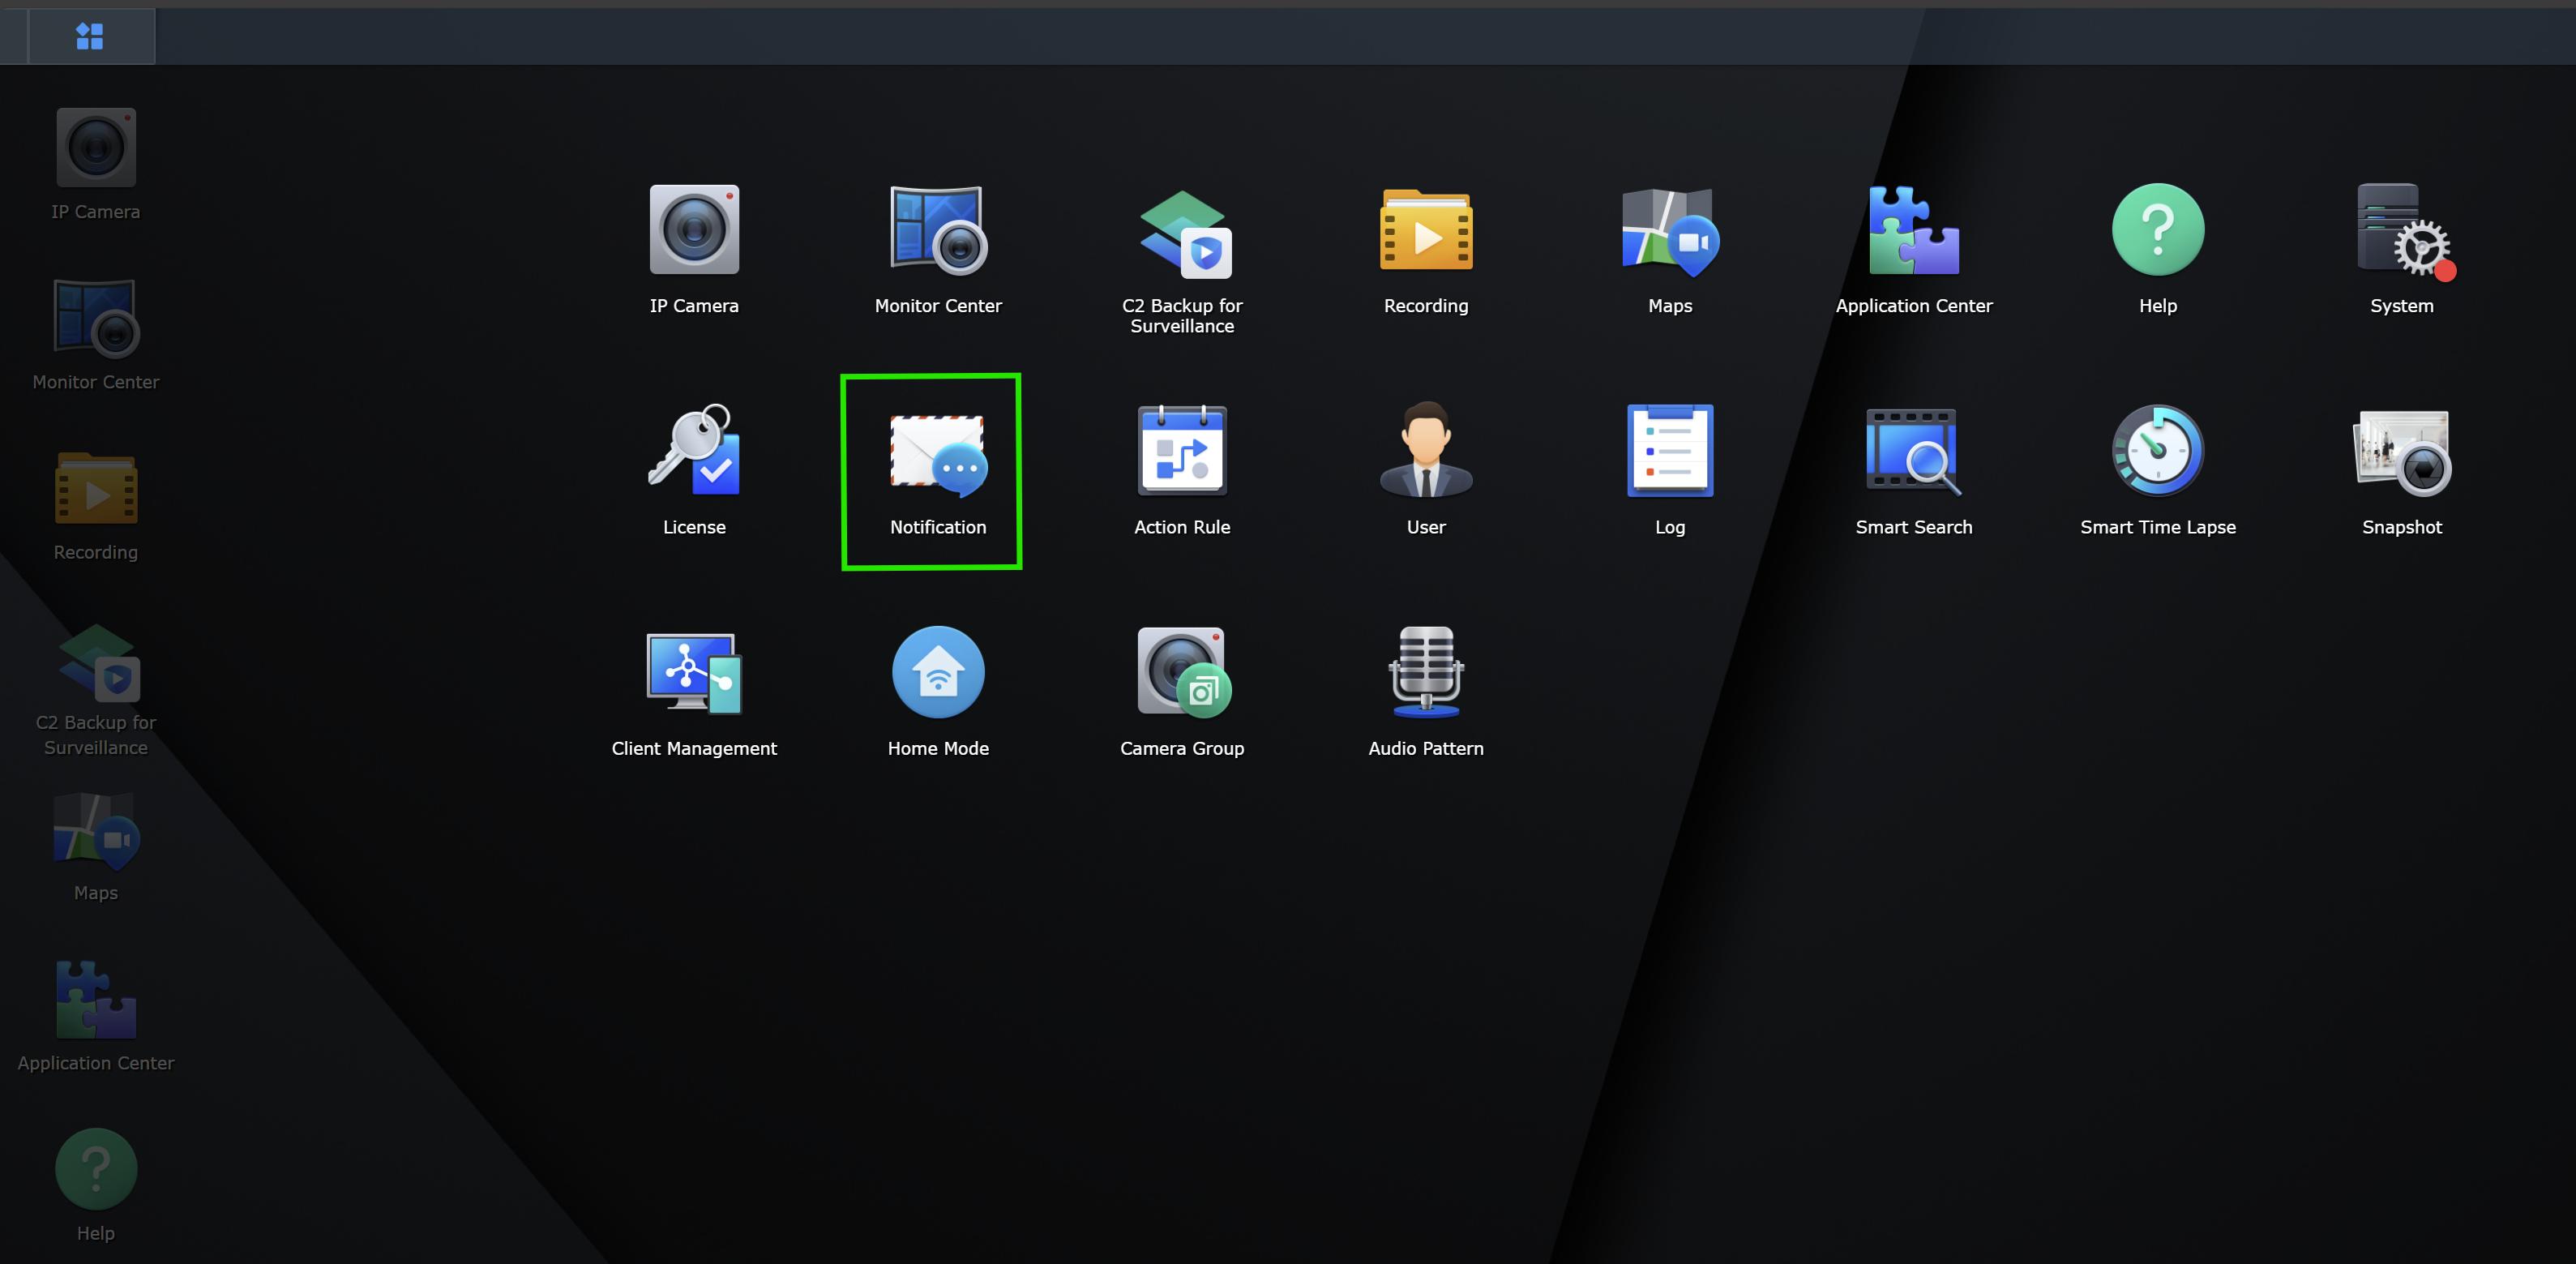This screenshot has height=1264, width=2576.
Task: Click IP Camera desktop shortcut on left
Action: (96, 165)
